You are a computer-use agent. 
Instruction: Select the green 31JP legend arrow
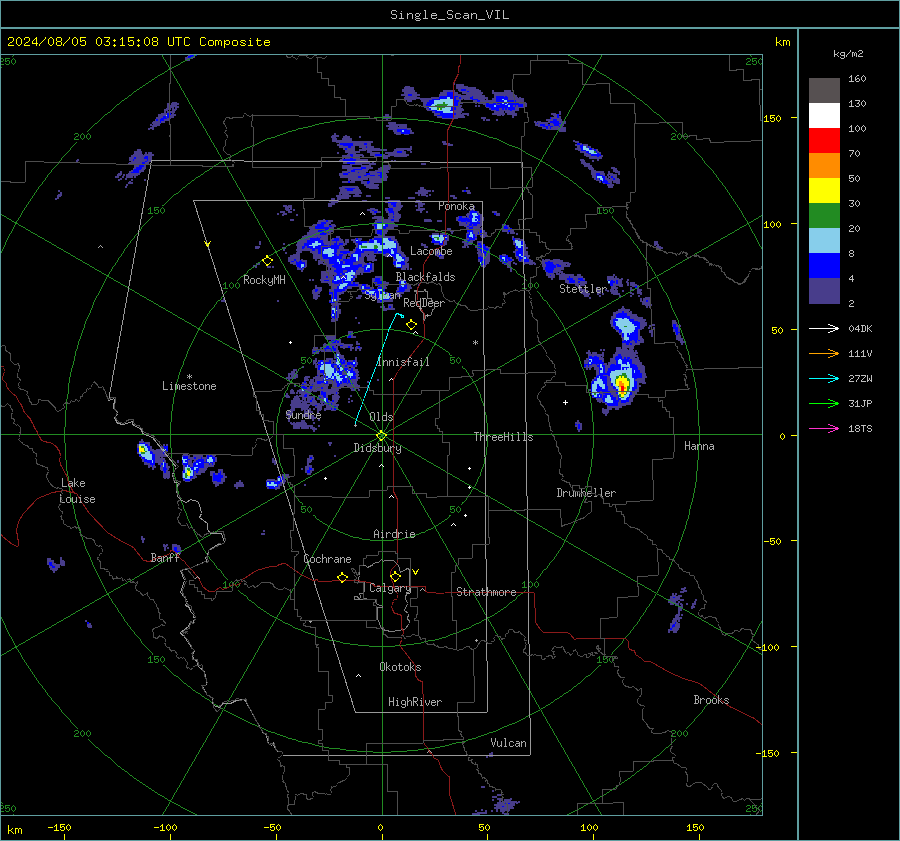click(824, 404)
